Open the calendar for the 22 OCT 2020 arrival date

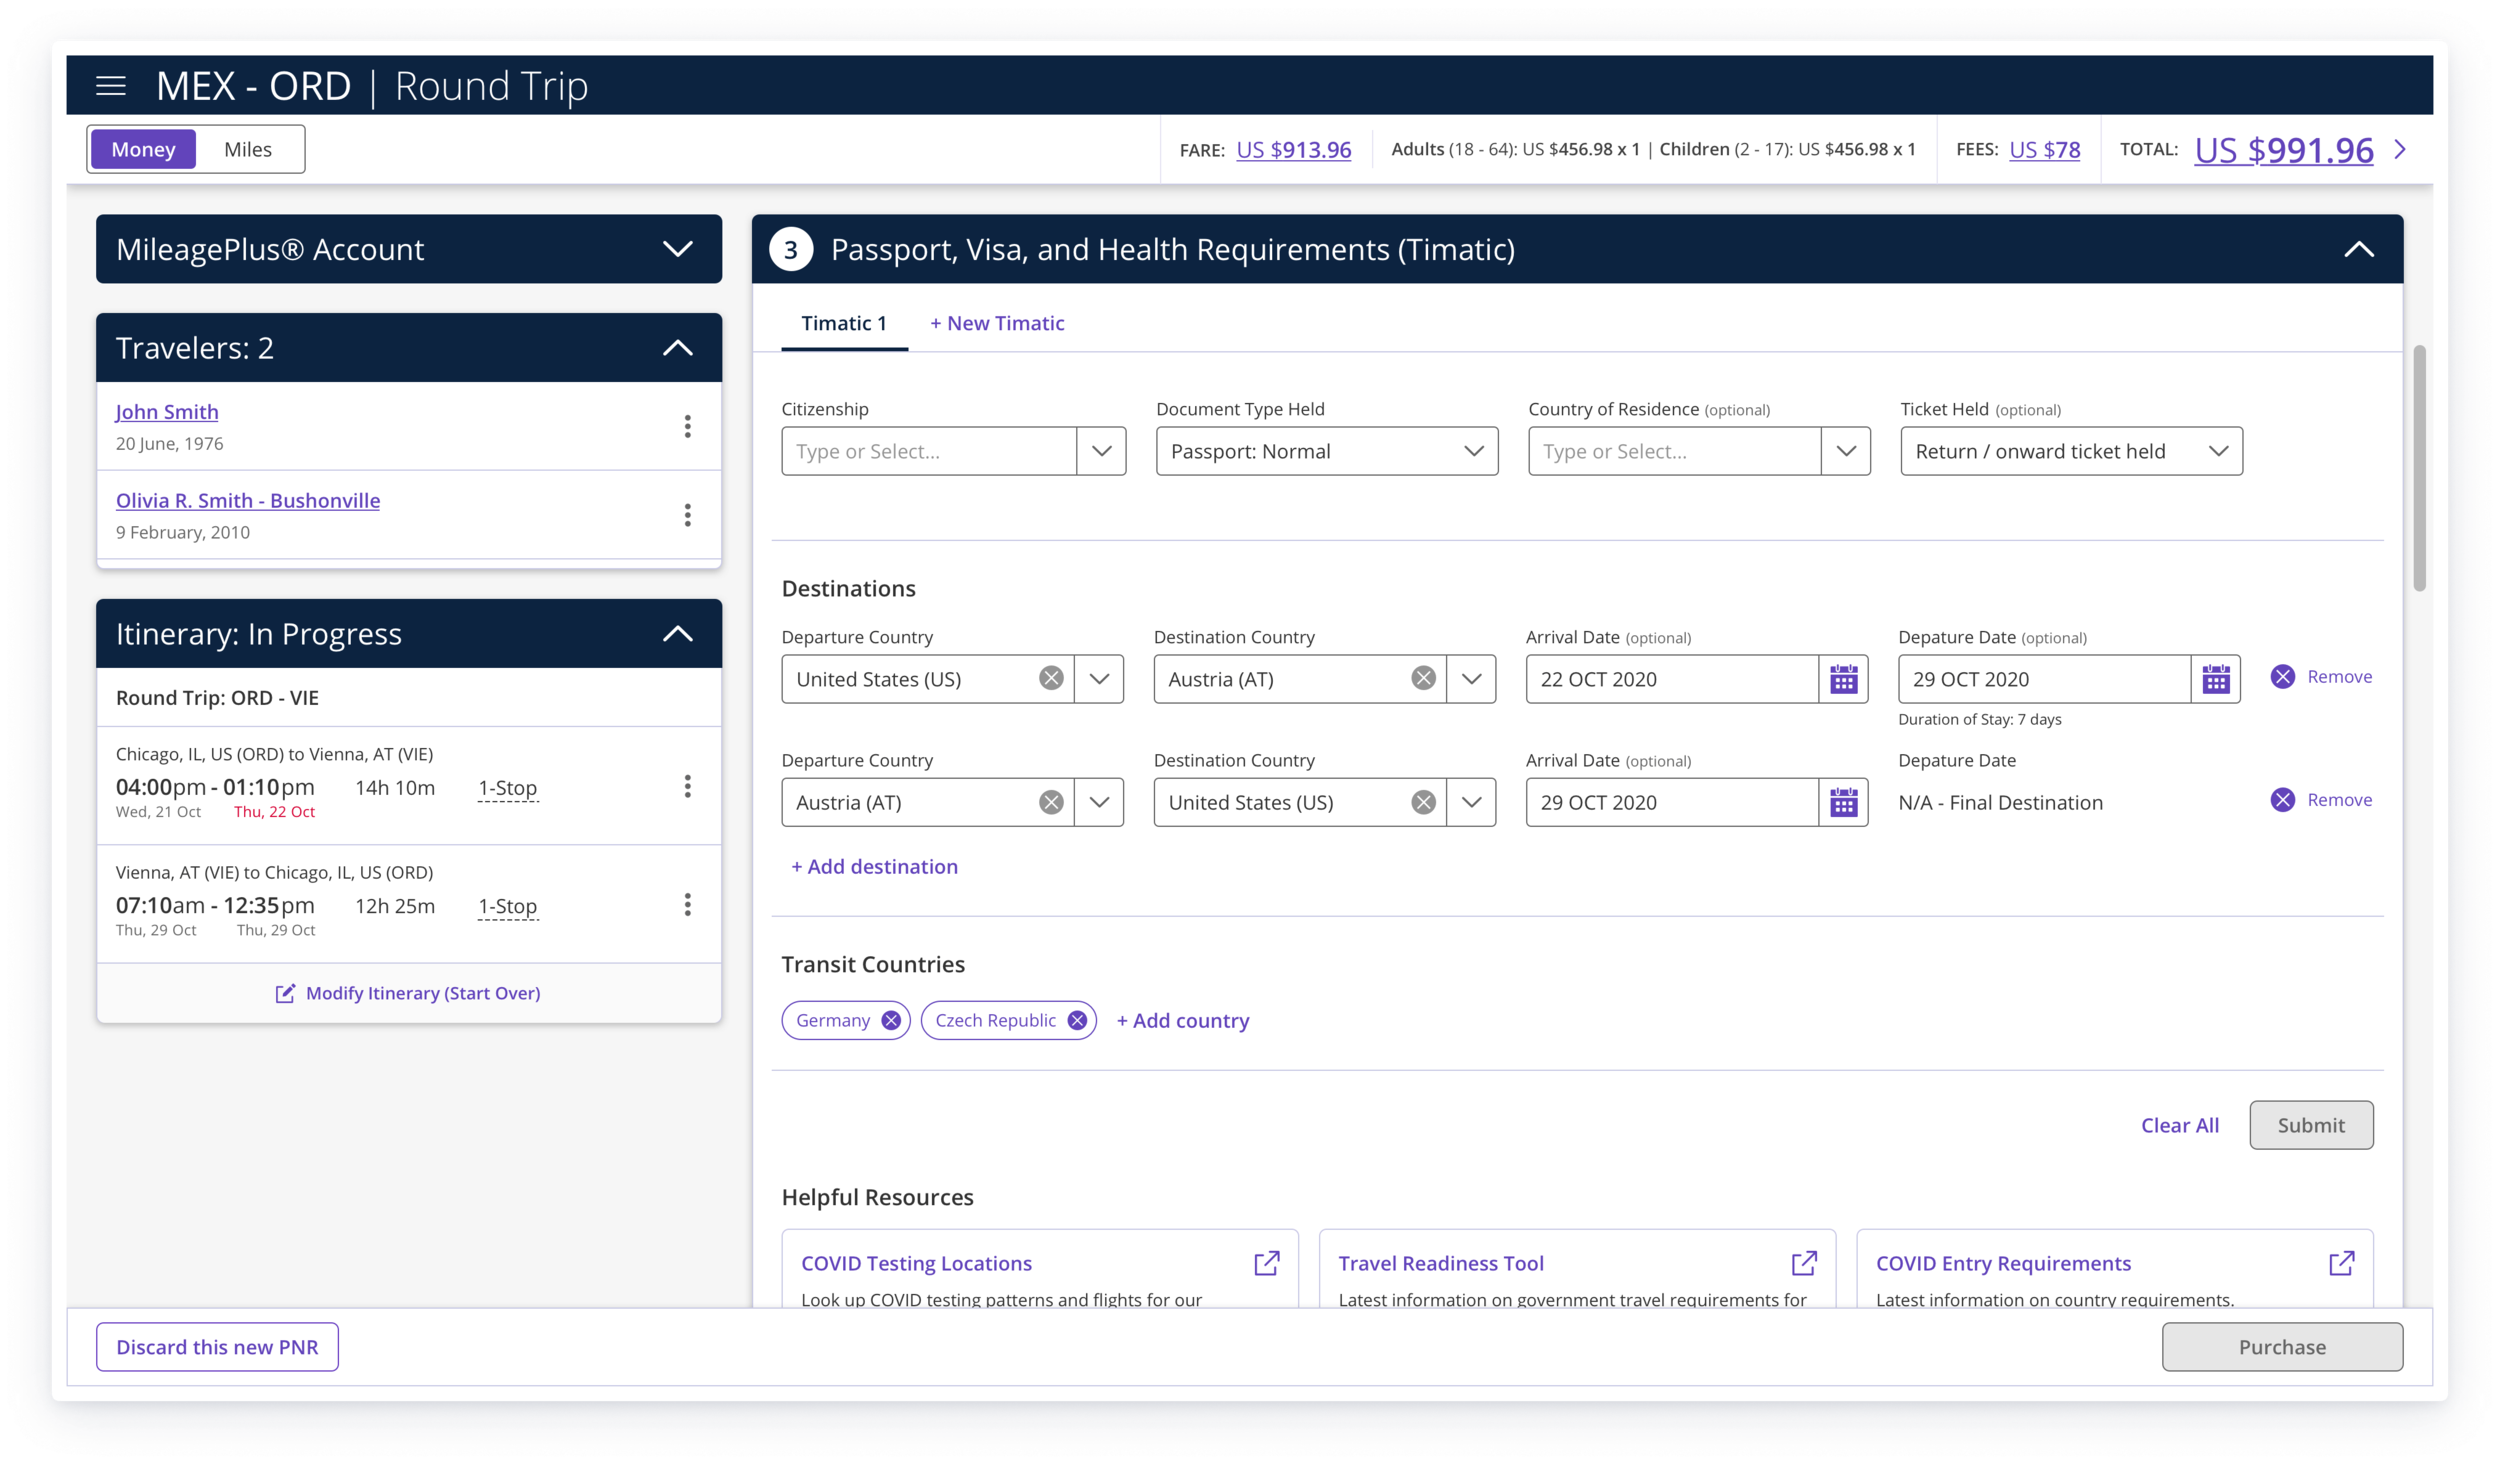[1843, 680]
